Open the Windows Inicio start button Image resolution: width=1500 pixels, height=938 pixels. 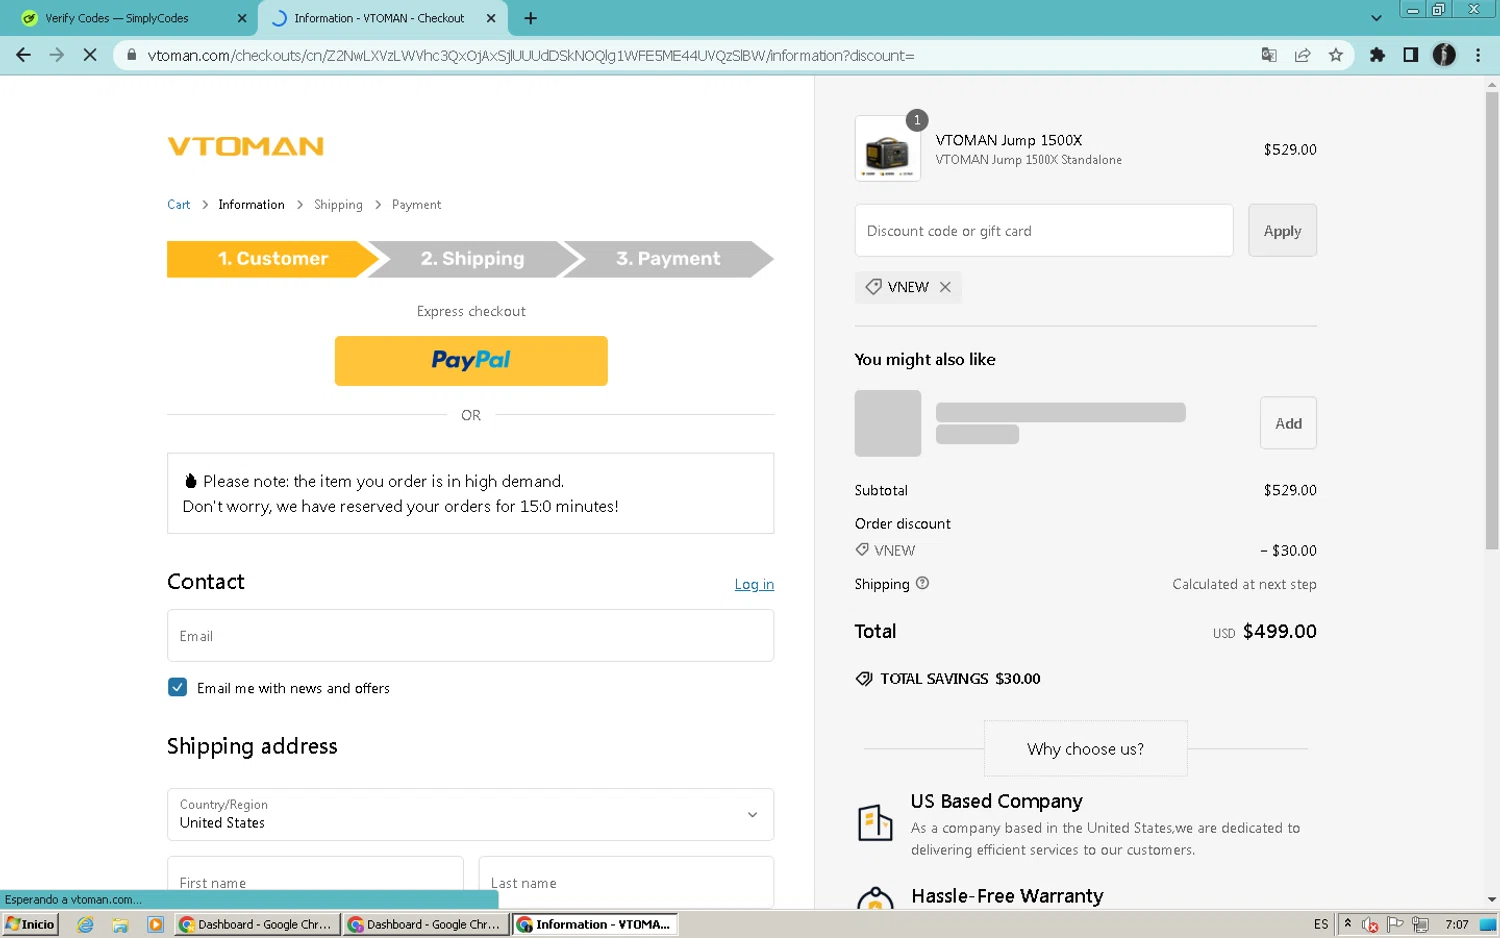(31, 925)
